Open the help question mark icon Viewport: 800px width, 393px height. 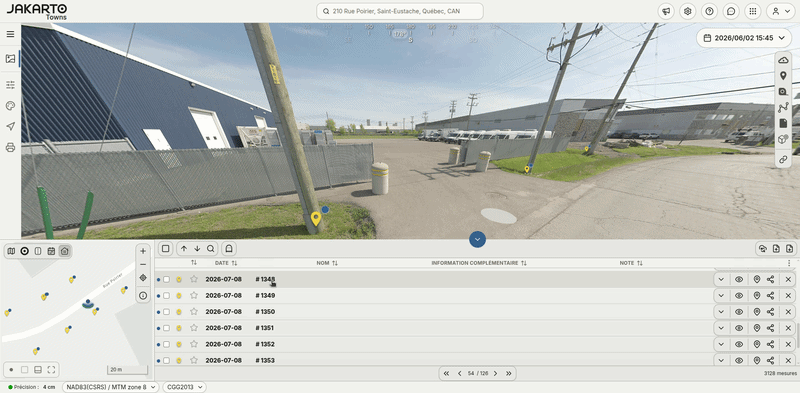(x=709, y=11)
